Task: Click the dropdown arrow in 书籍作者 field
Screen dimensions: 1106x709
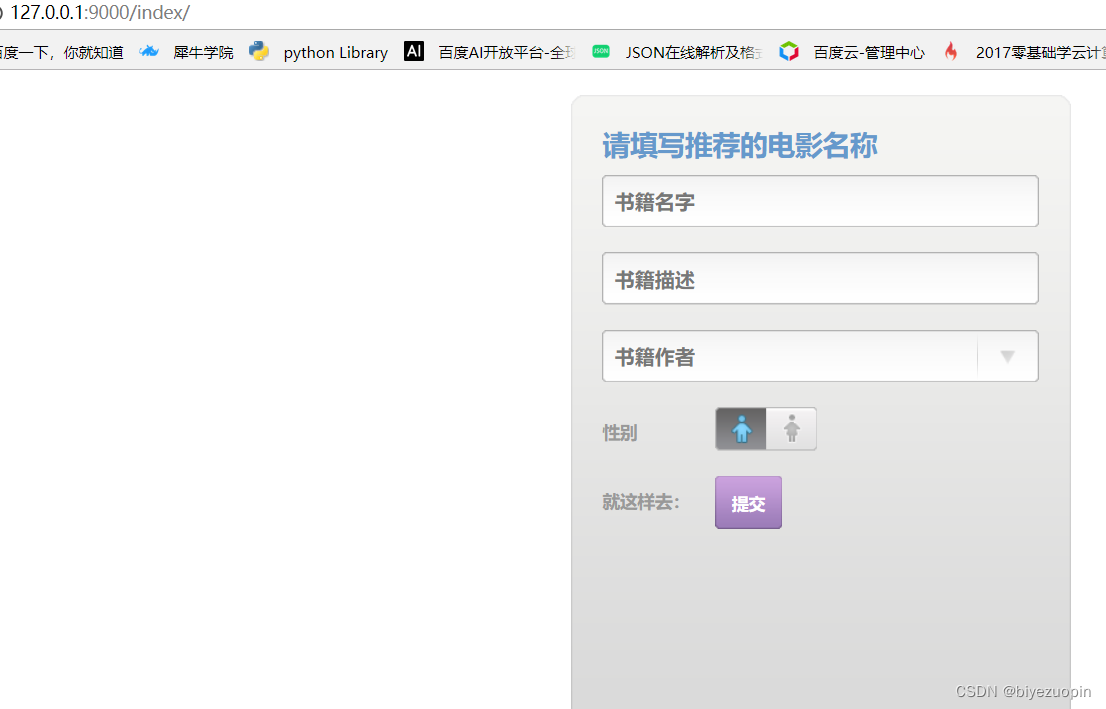Action: (1007, 357)
